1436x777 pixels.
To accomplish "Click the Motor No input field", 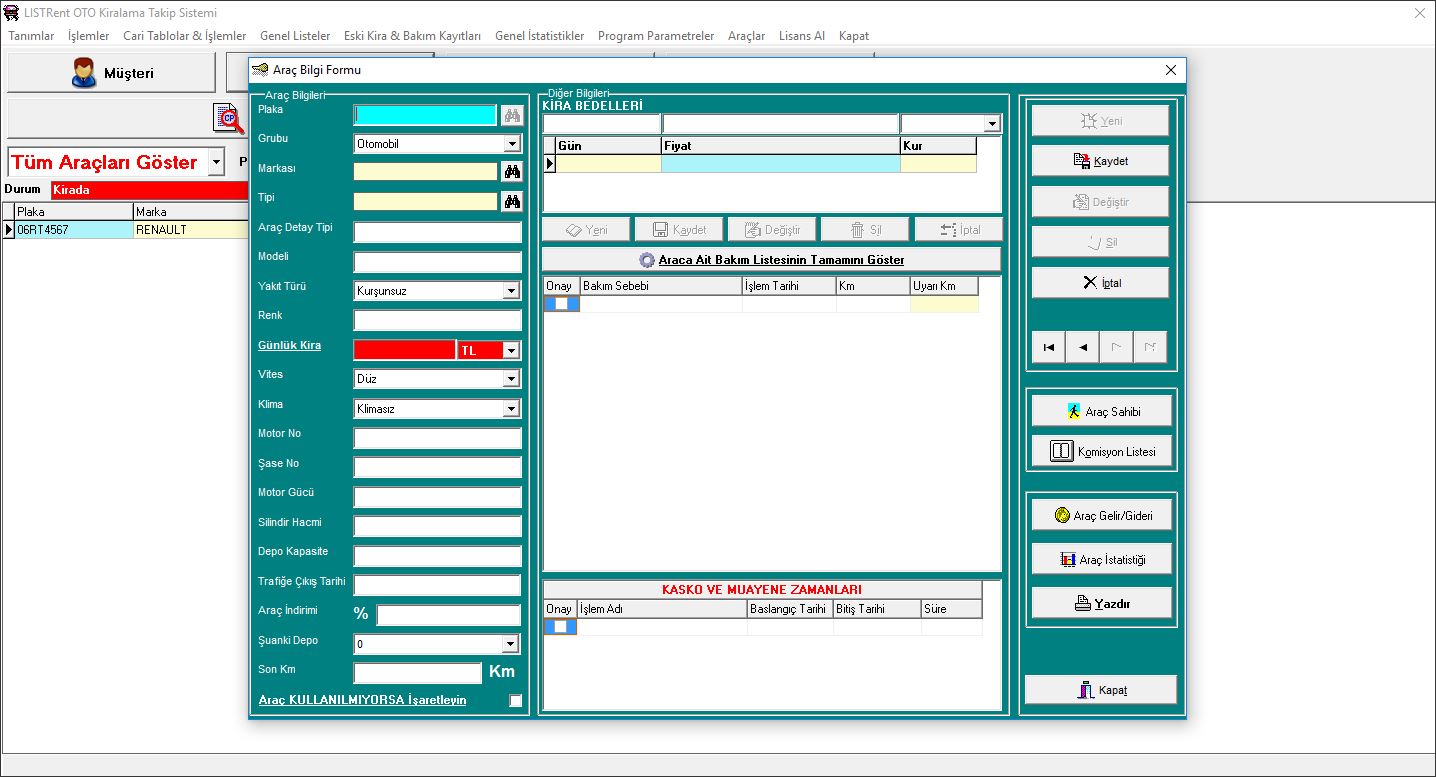I will (x=437, y=438).
